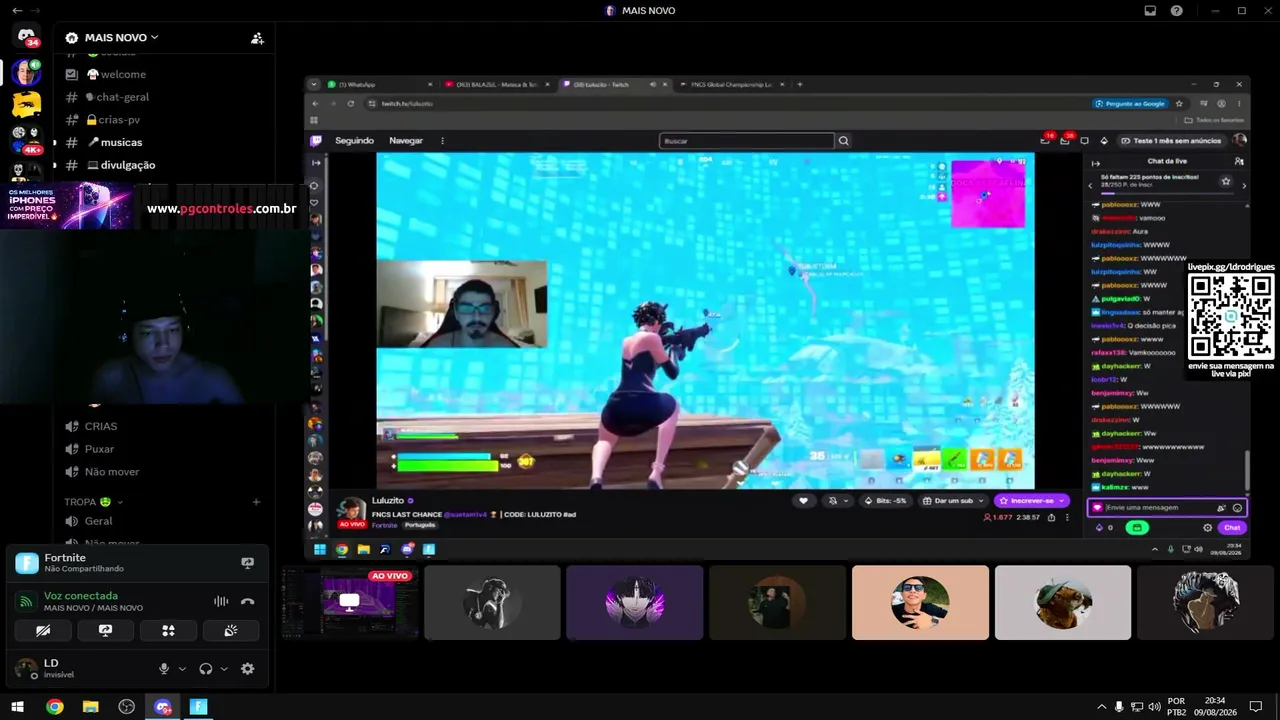Image resolution: width=1280 pixels, height=720 pixels.
Task: Open a new tab in the shared browser
Action: pos(799,84)
